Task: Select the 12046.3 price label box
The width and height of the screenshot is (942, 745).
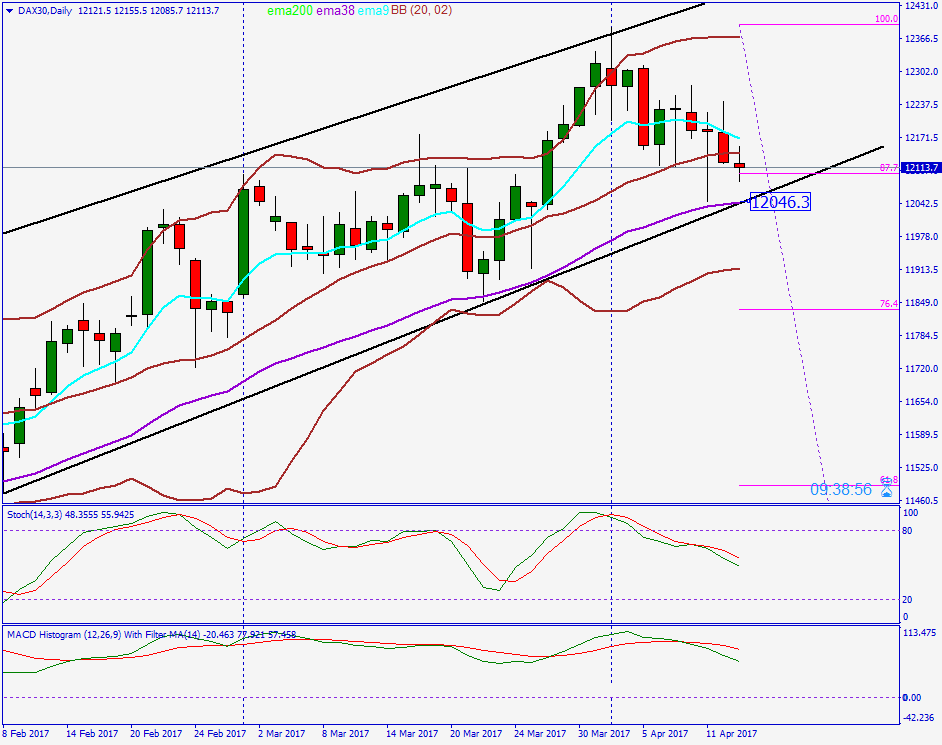Action: (781, 202)
